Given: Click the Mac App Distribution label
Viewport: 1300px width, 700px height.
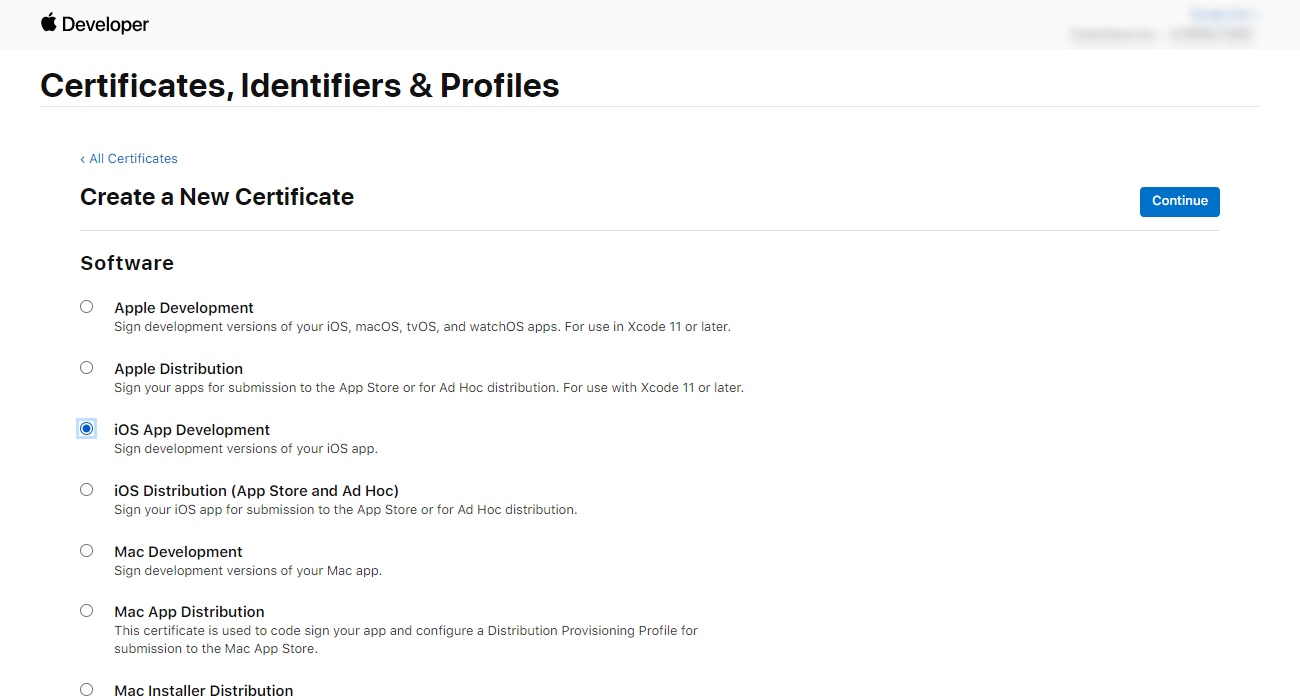Looking at the screenshot, I should 190,612.
